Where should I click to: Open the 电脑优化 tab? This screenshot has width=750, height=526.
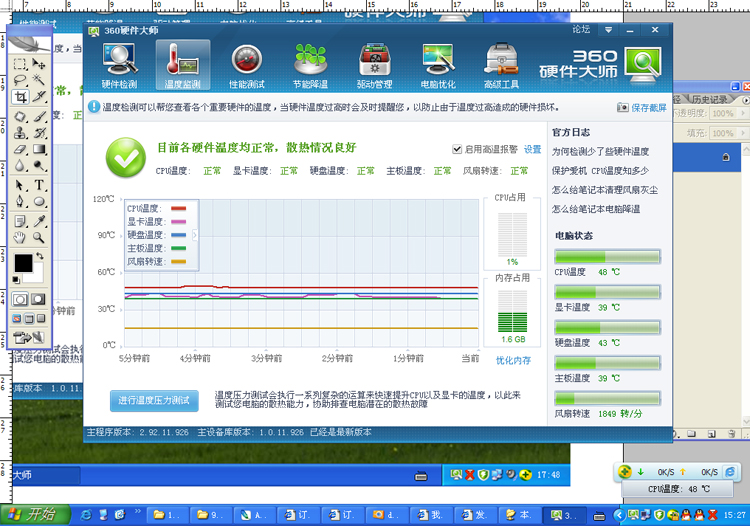click(x=438, y=65)
